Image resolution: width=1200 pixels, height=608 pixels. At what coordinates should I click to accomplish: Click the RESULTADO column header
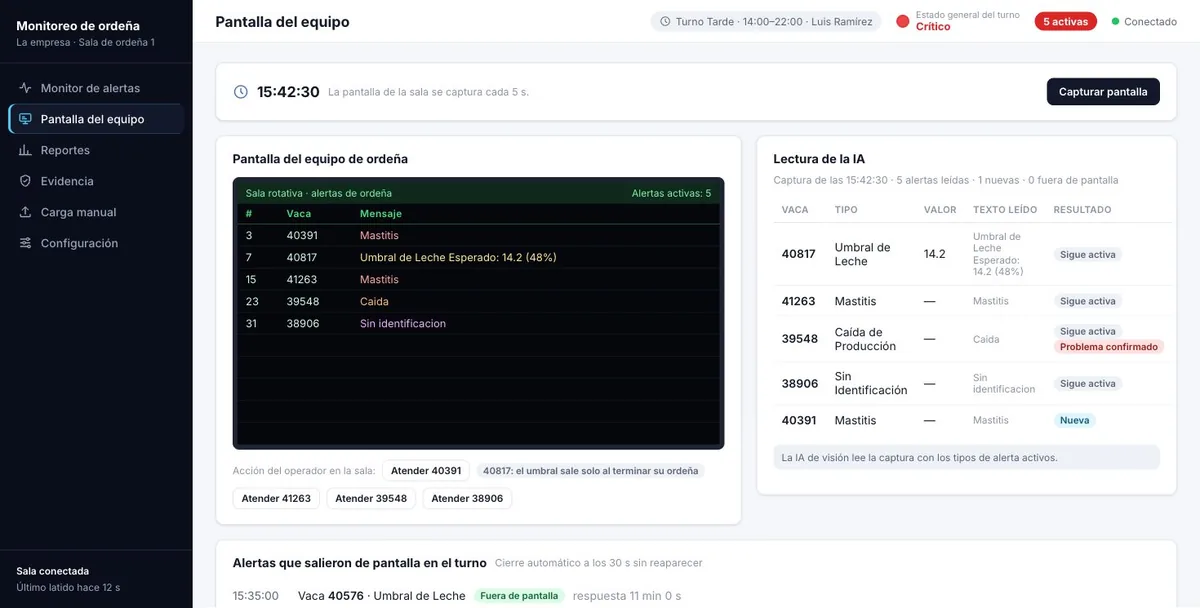point(1082,210)
